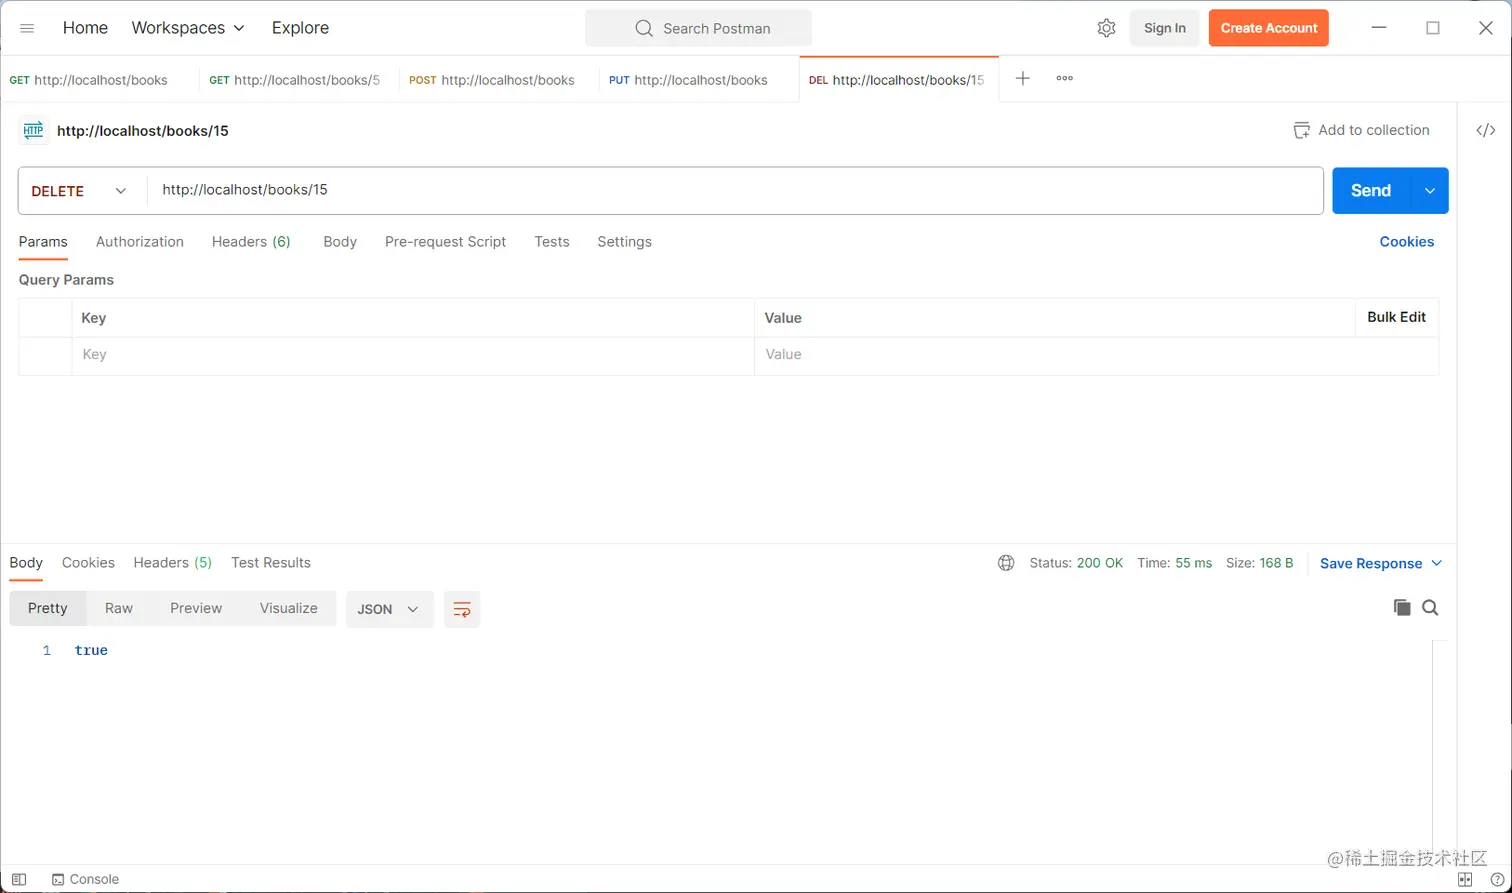The height and width of the screenshot is (893, 1512).
Task: Open the tab options ellipsis icon
Action: coord(1064,79)
